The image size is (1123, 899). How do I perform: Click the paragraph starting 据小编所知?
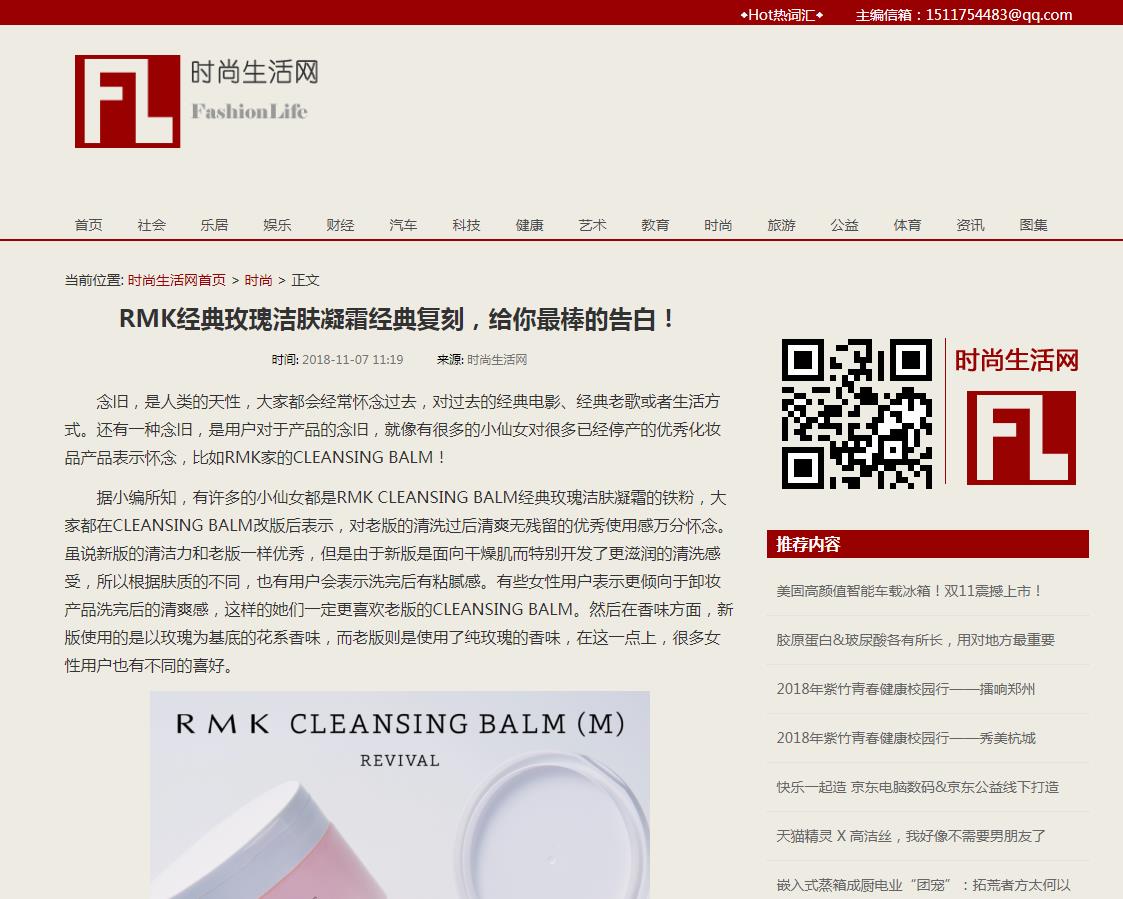point(399,581)
